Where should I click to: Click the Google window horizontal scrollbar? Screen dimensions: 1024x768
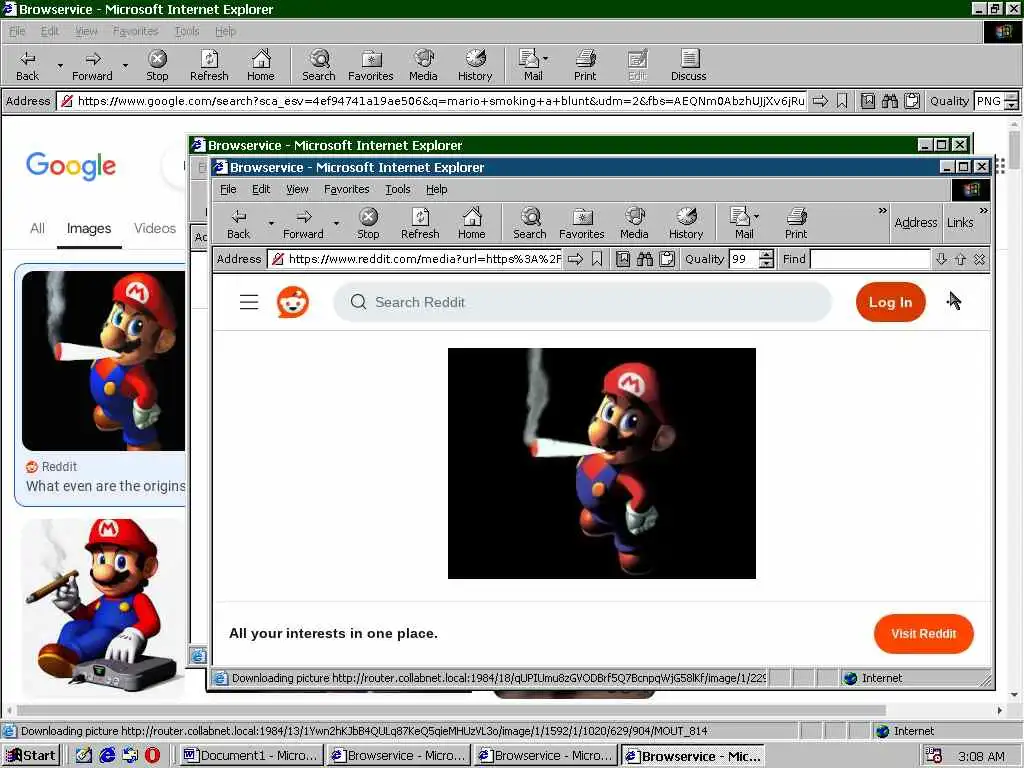pyautogui.click(x=451, y=711)
